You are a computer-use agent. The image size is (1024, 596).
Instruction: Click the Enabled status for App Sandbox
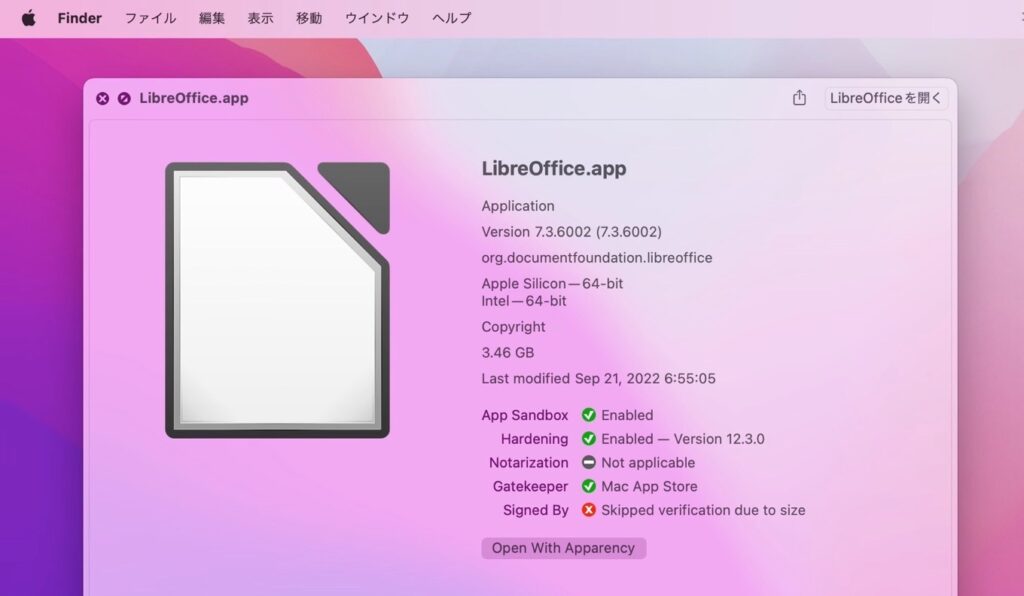628,415
